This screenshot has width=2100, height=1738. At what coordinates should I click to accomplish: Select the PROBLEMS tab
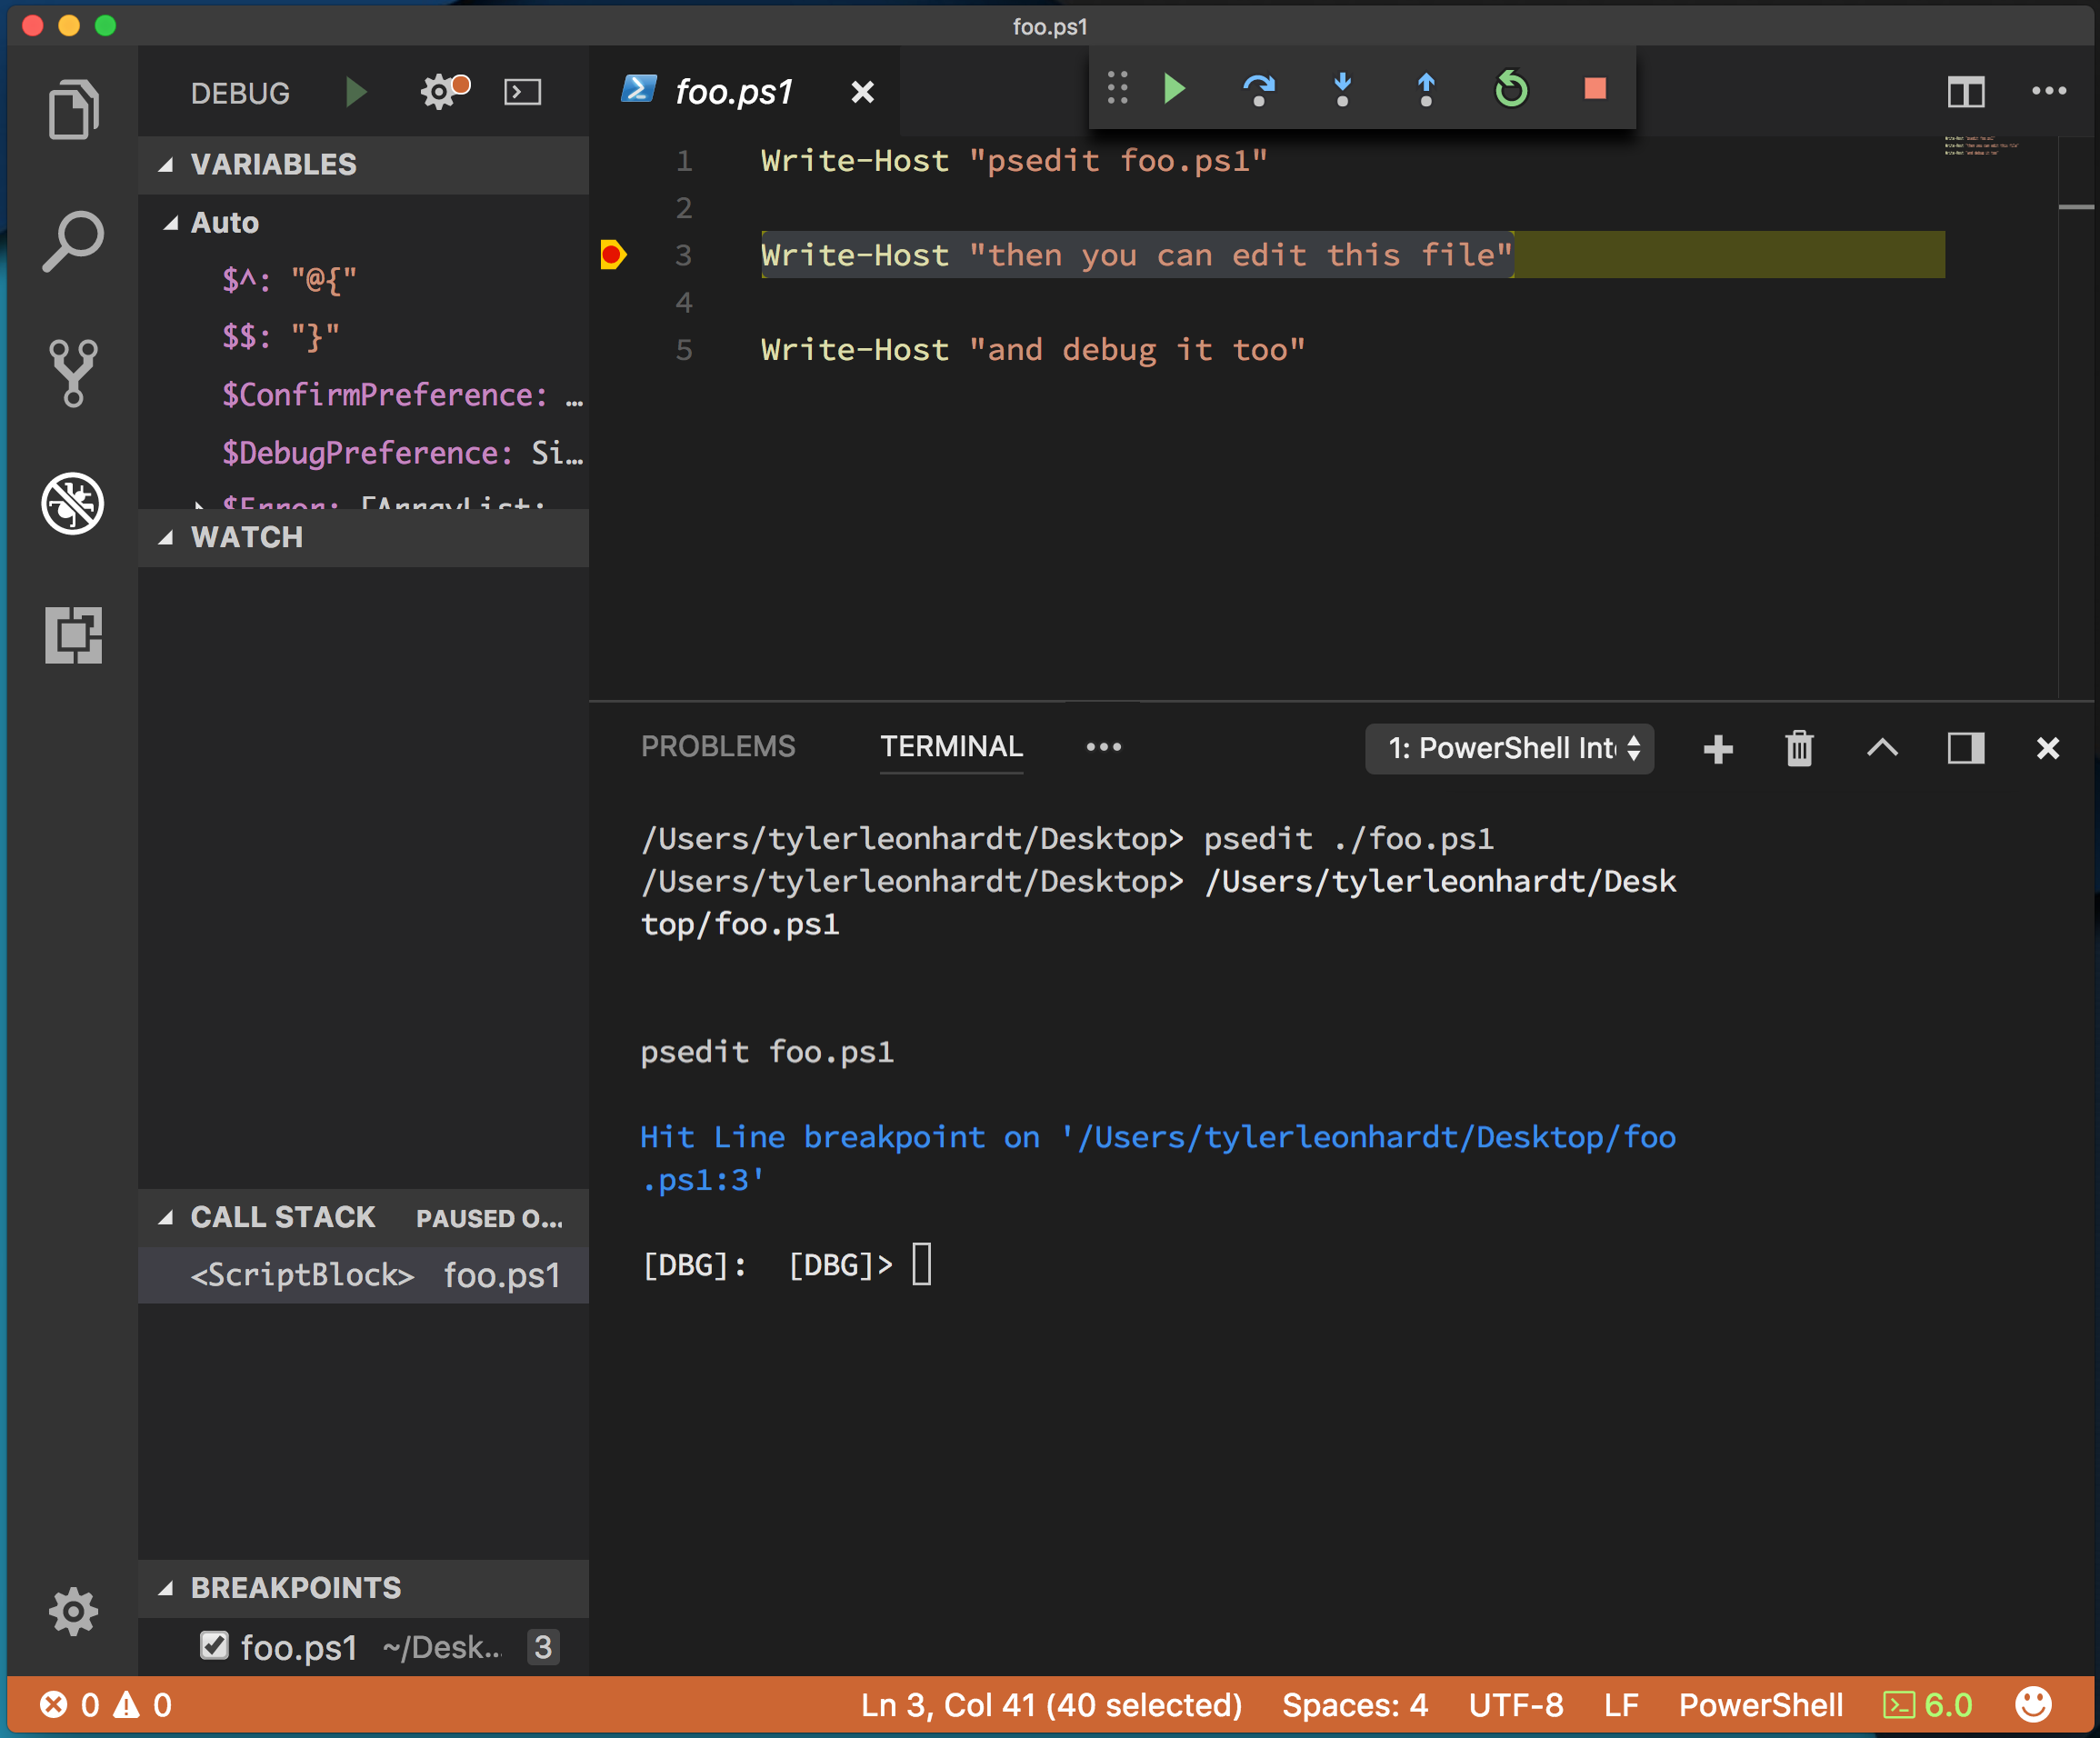click(717, 746)
